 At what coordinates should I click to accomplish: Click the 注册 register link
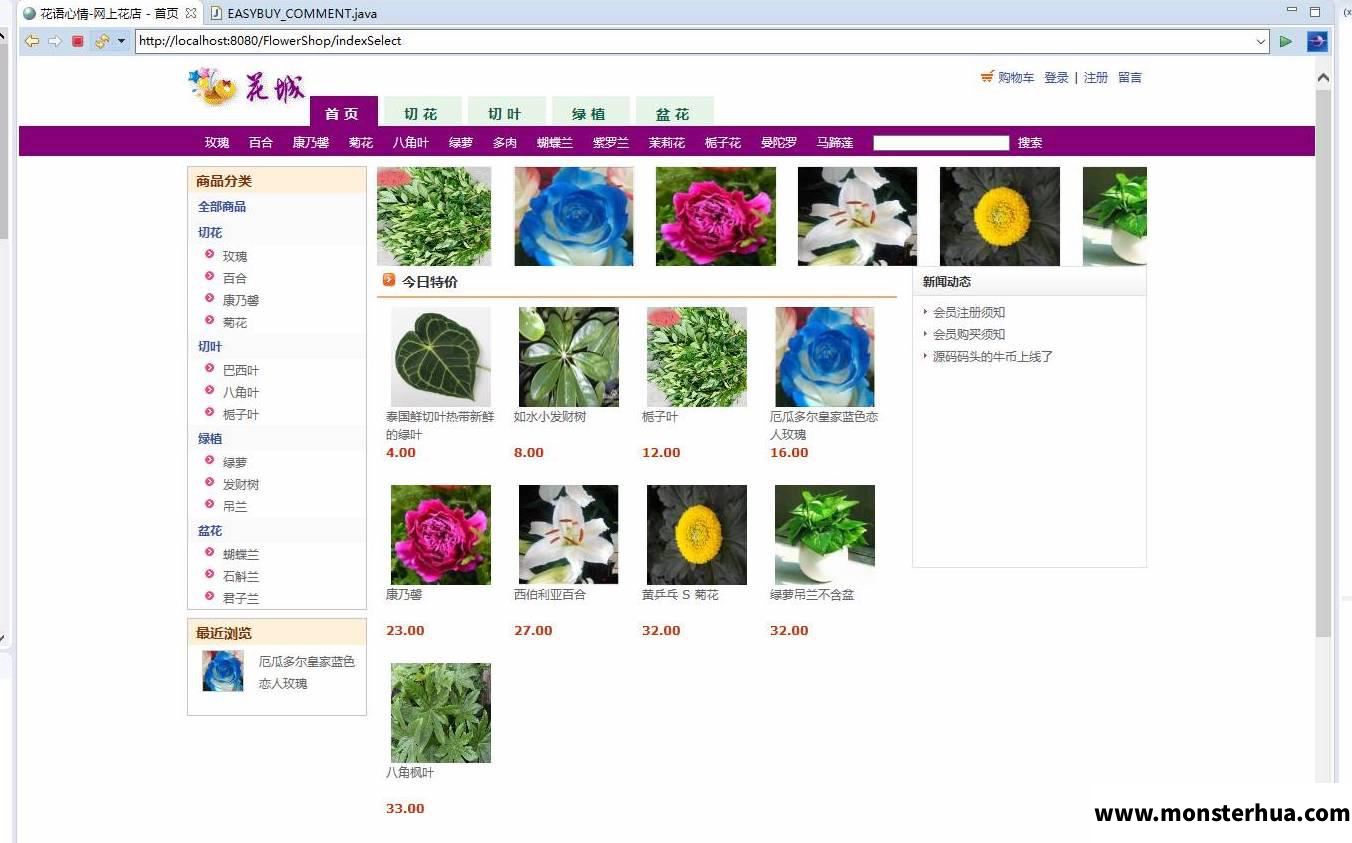point(1095,77)
